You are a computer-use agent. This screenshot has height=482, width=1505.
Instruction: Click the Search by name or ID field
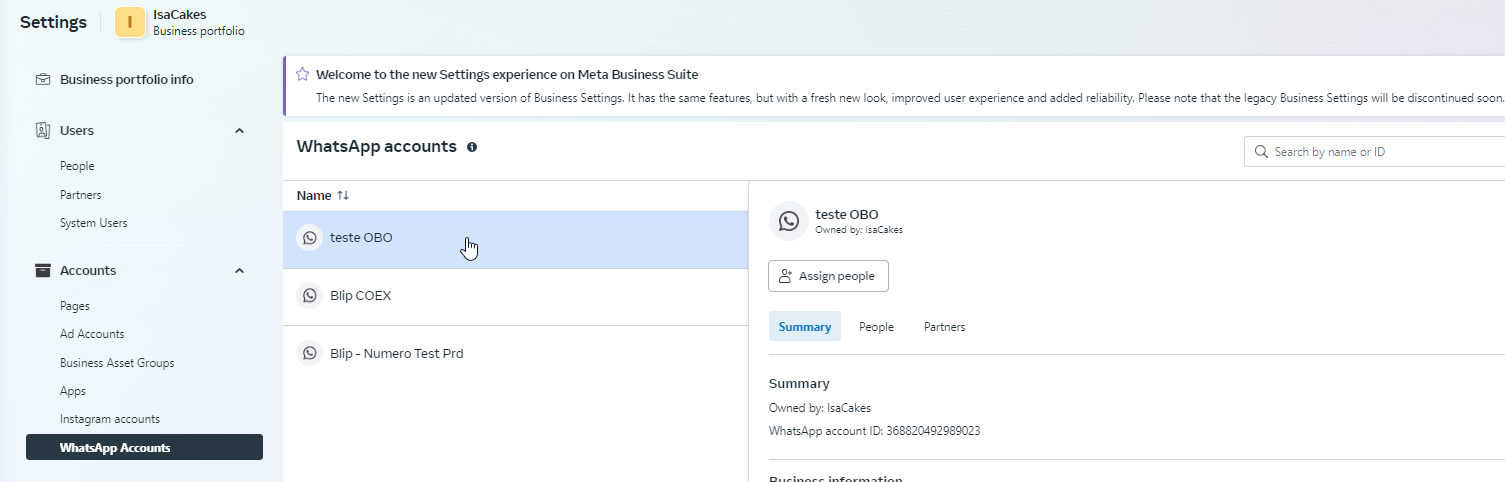1375,152
